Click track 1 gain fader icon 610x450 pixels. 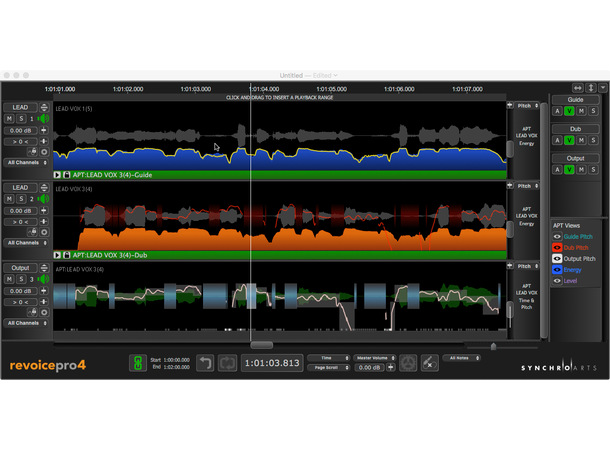pyautogui.click(x=44, y=130)
